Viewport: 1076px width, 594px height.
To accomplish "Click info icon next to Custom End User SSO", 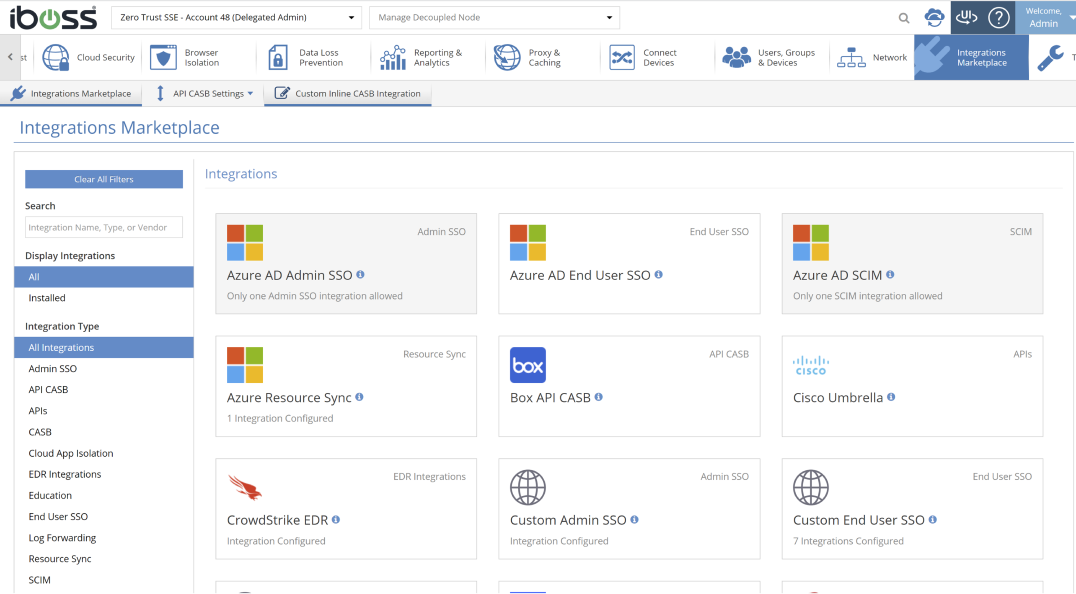I will point(933,519).
